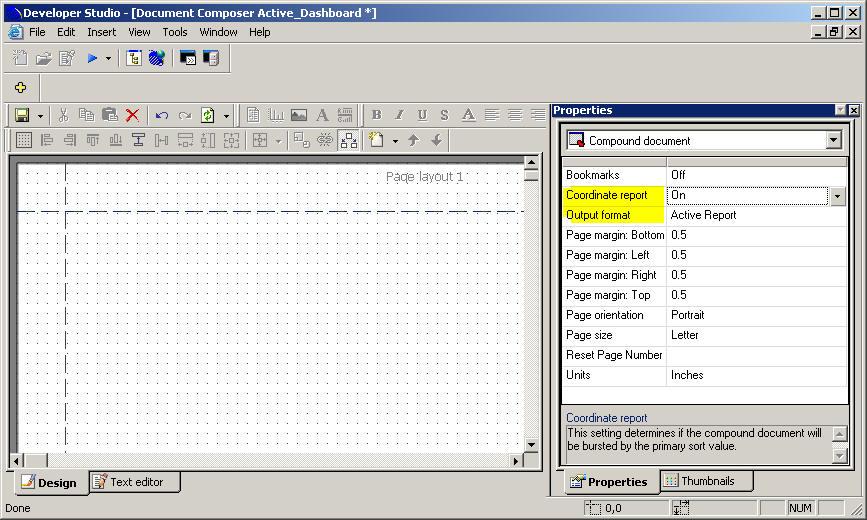Screen dimensions: 867x520
Task: Click the Page orientation value field
Action: pos(756,315)
